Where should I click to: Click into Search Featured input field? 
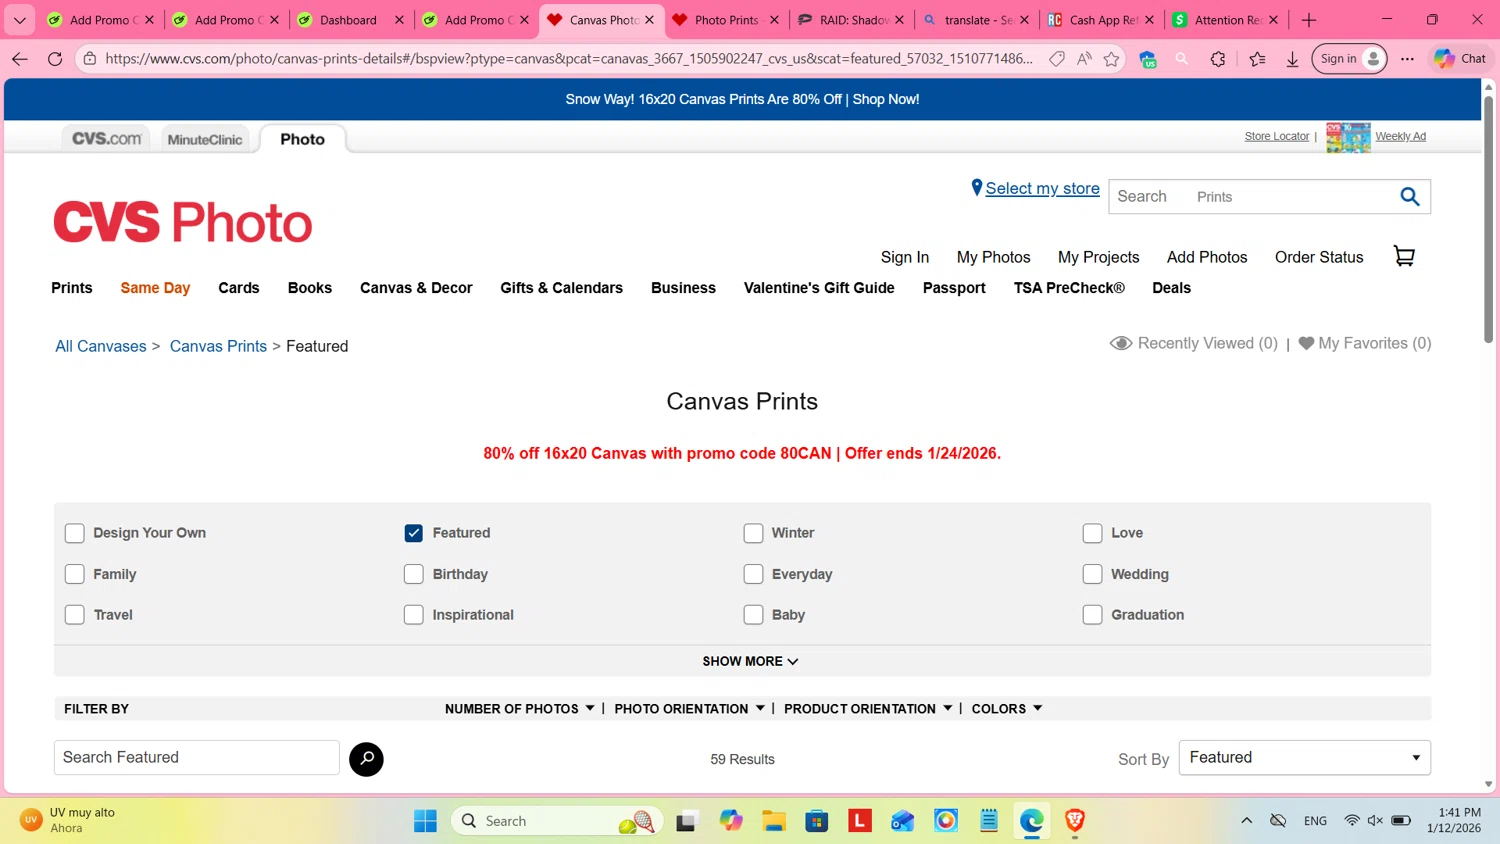coord(197,758)
